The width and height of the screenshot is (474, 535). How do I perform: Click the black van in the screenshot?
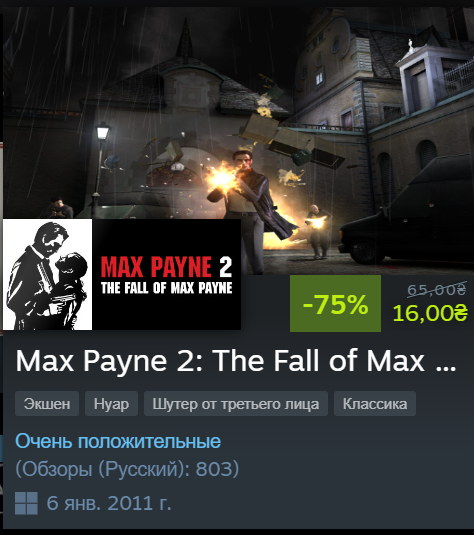click(408, 212)
